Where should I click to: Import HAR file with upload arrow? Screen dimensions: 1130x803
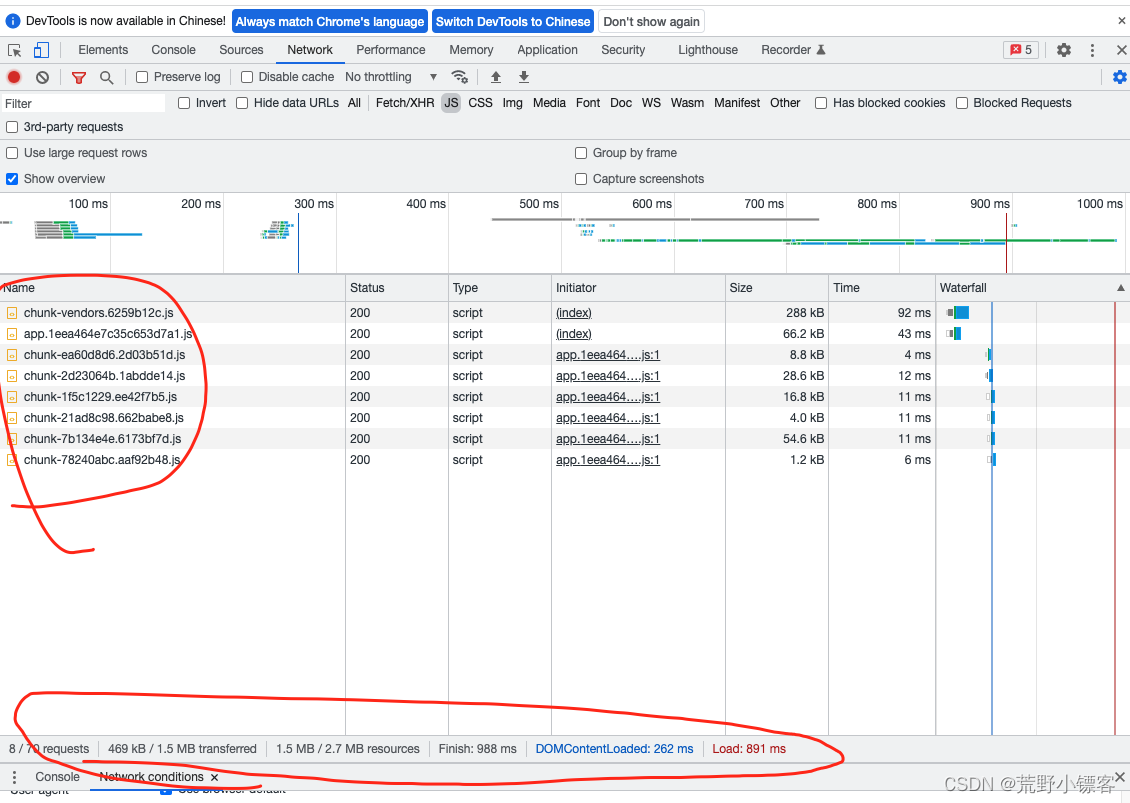pos(496,77)
